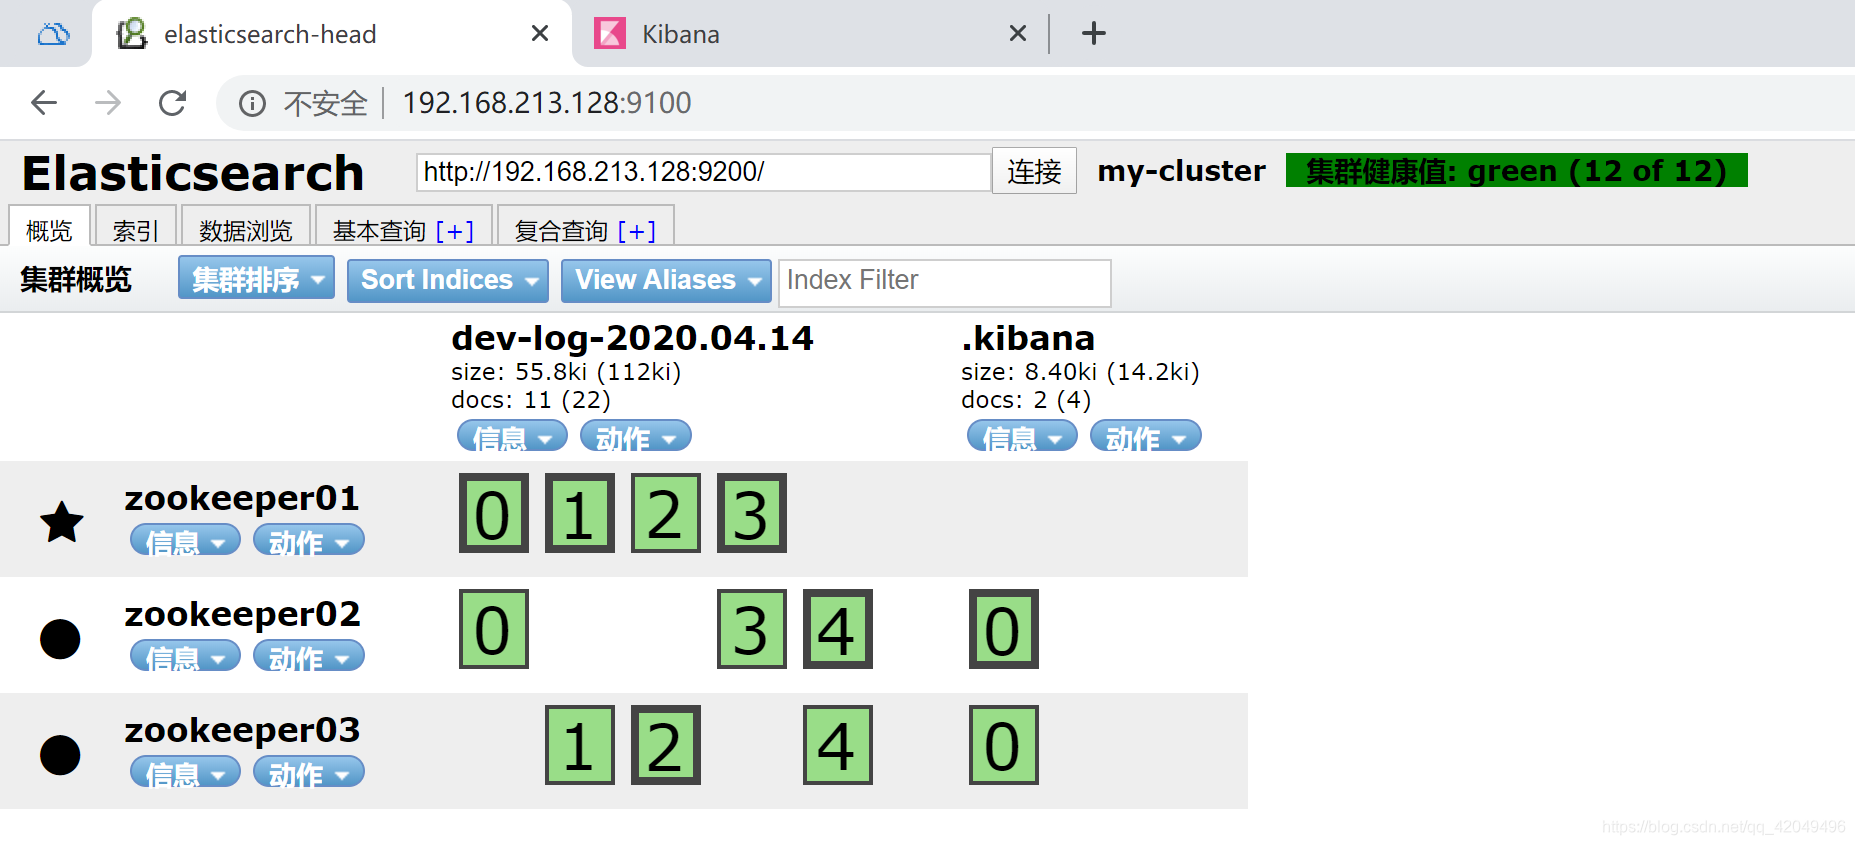Open 信息 dropdown for .kibana index

coord(1022,436)
